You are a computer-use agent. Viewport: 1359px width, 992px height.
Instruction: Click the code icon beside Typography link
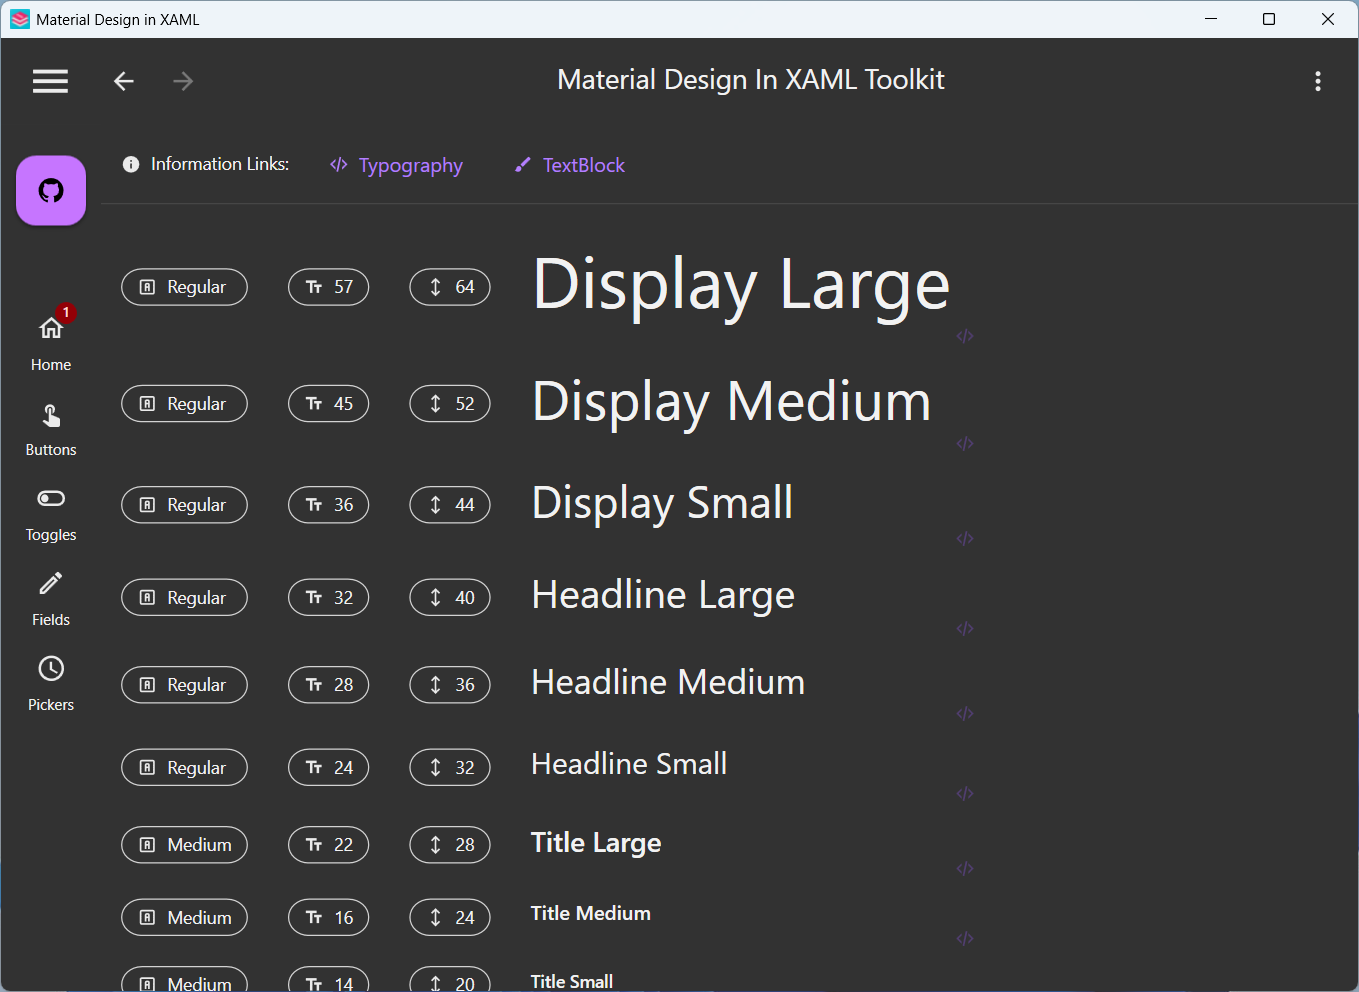point(338,165)
